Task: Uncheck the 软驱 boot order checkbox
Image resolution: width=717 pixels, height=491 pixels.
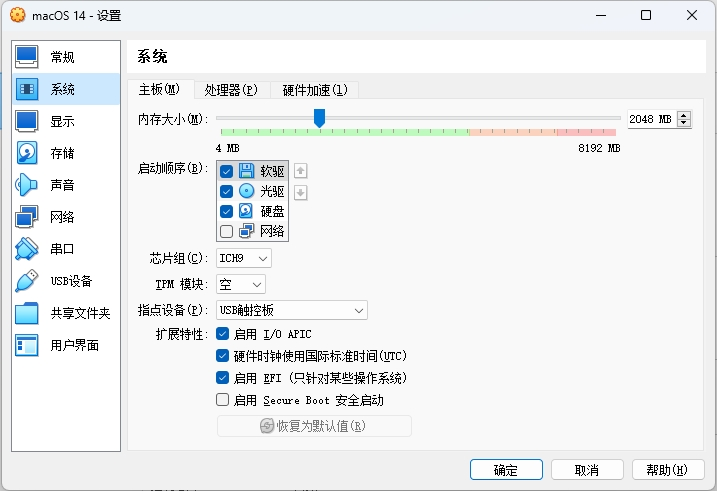Action: (x=226, y=171)
